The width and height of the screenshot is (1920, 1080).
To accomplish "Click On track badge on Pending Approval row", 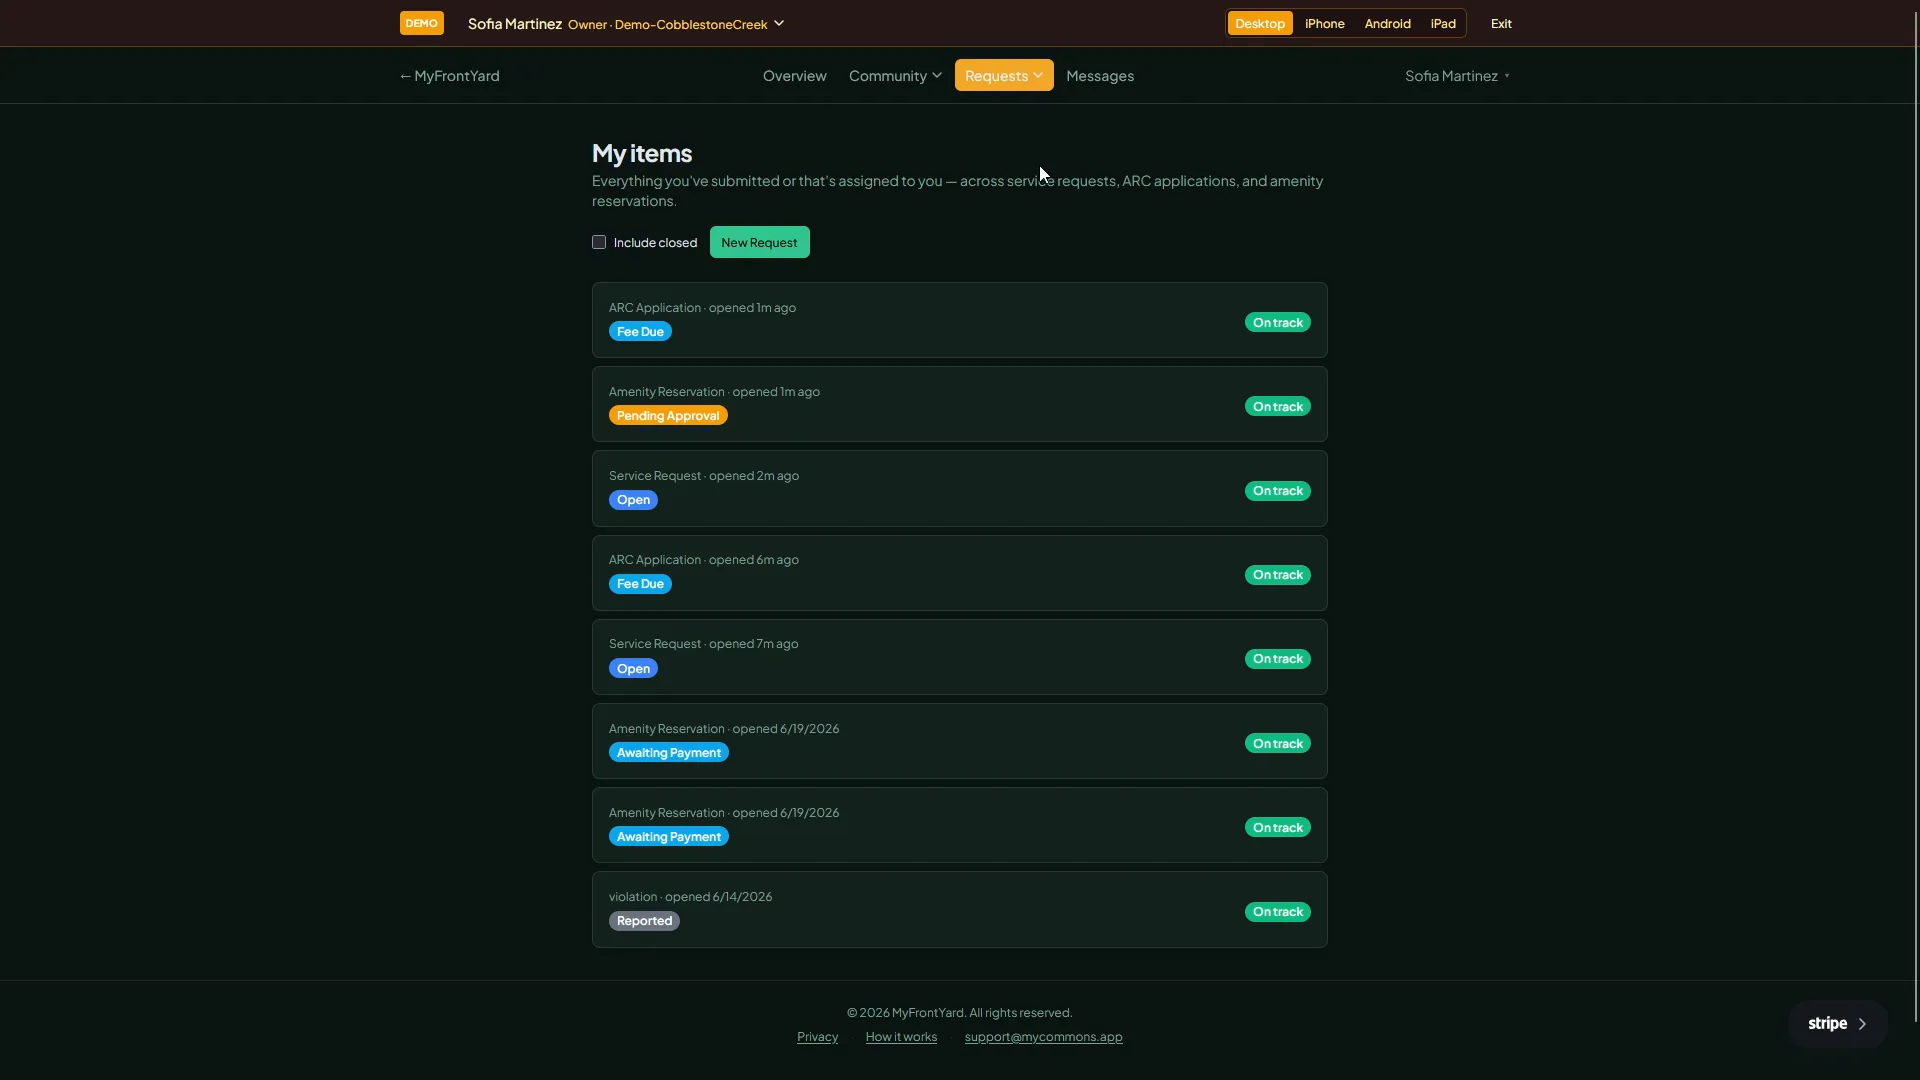I will click(1277, 406).
